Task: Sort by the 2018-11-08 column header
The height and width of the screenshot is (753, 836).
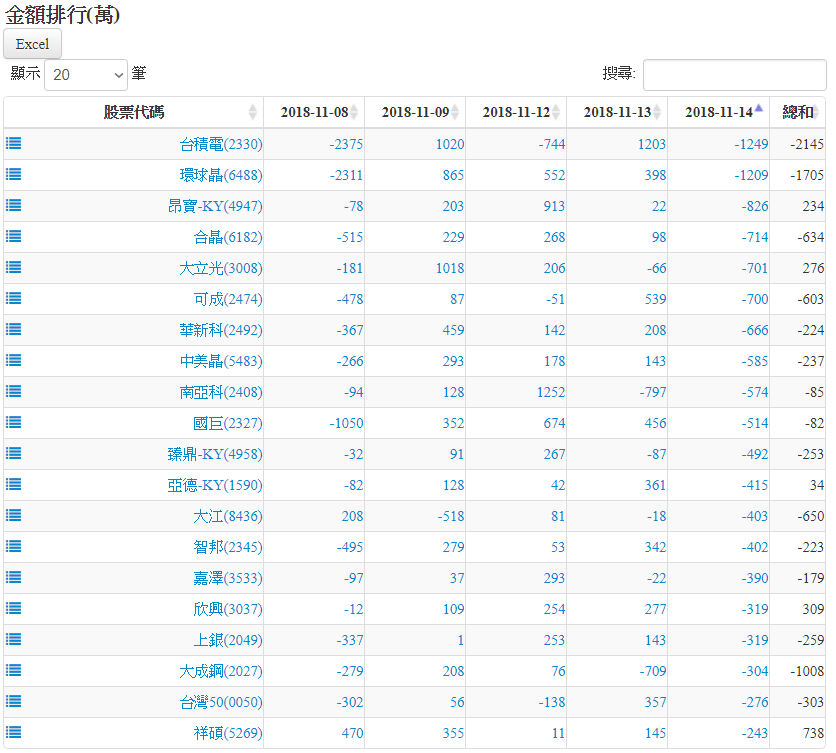Action: pos(314,112)
